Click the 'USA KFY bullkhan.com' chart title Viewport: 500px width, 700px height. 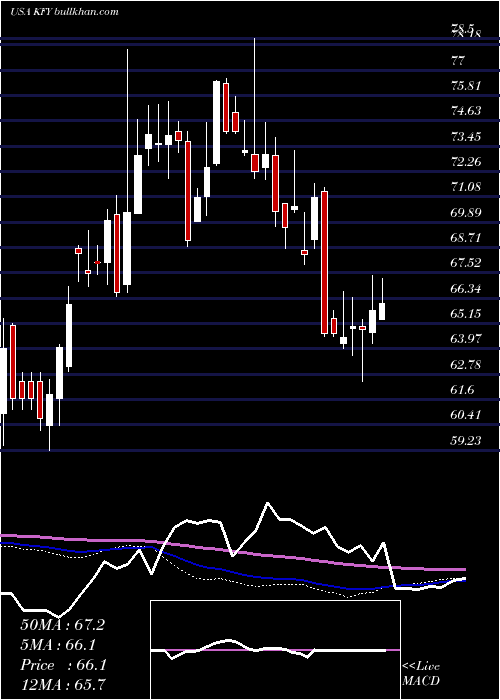[x=64, y=12]
